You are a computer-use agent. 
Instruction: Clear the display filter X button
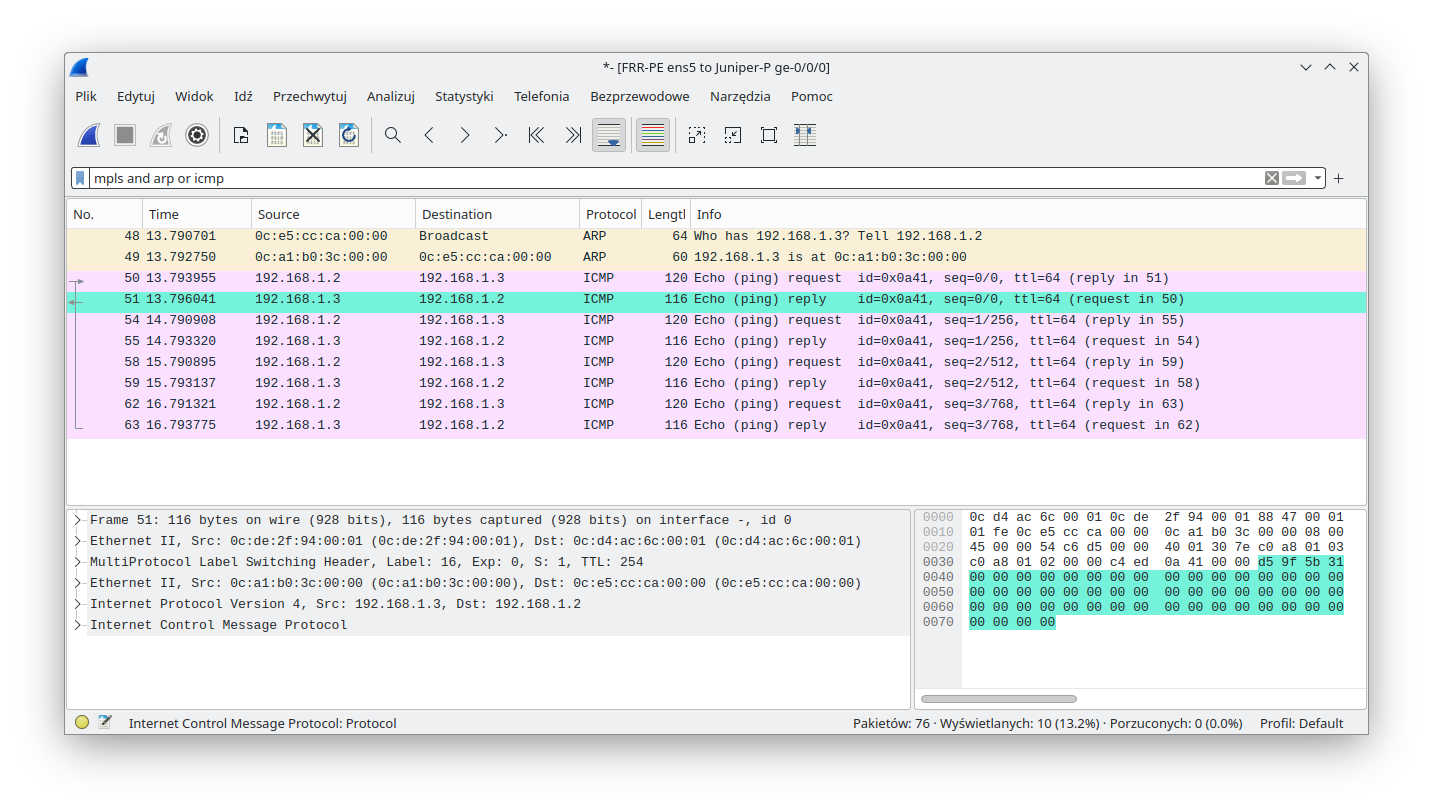pos(1272,178)
